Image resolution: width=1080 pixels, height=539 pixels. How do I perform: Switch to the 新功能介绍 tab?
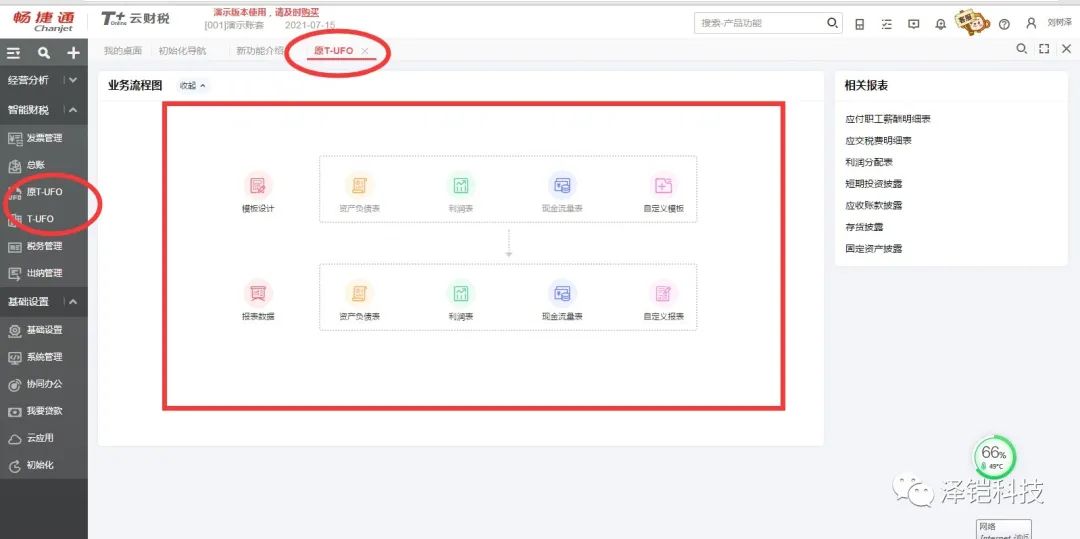tap(260, 51)
